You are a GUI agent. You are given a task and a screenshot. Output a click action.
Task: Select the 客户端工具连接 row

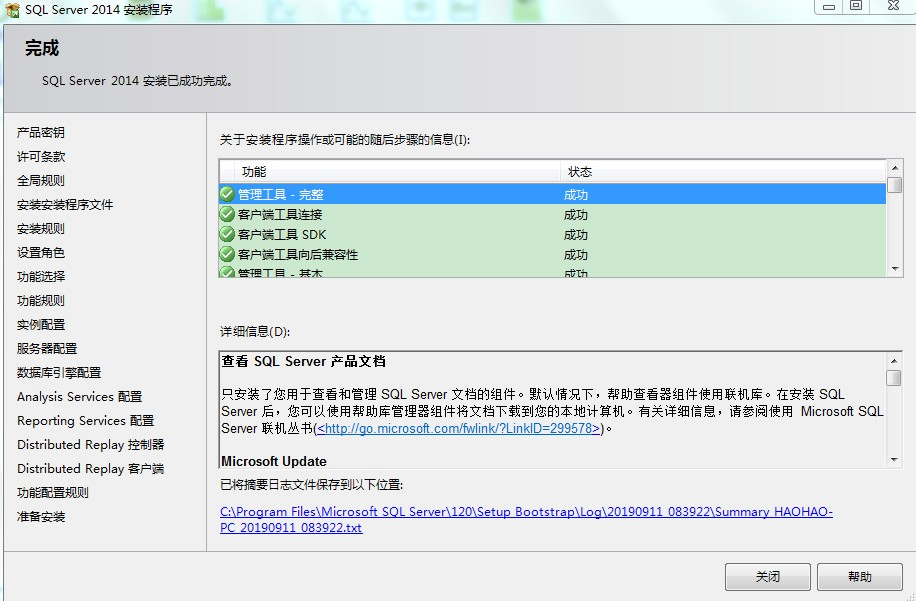click(x=553, y=214)
